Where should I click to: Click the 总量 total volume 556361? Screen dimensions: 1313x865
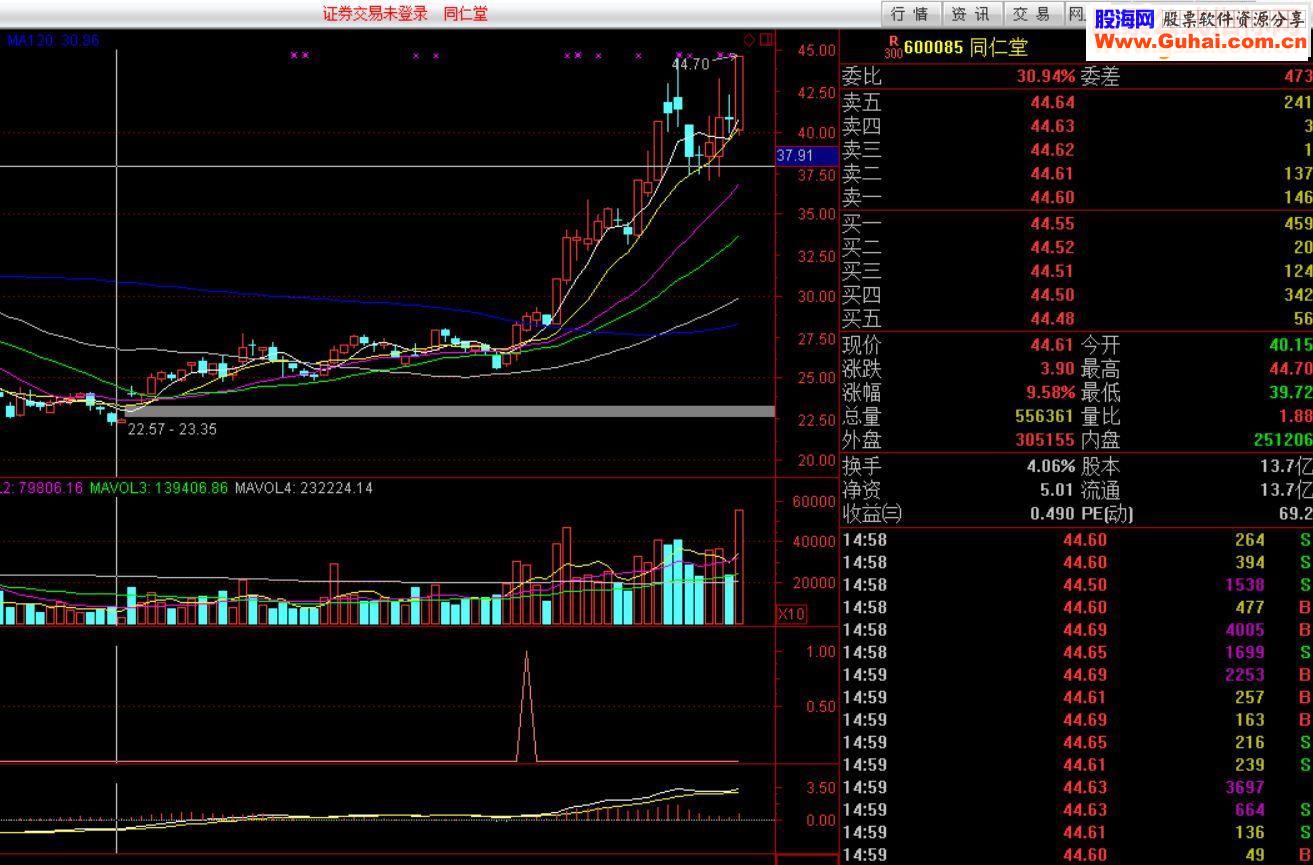tap(1045, 416)
